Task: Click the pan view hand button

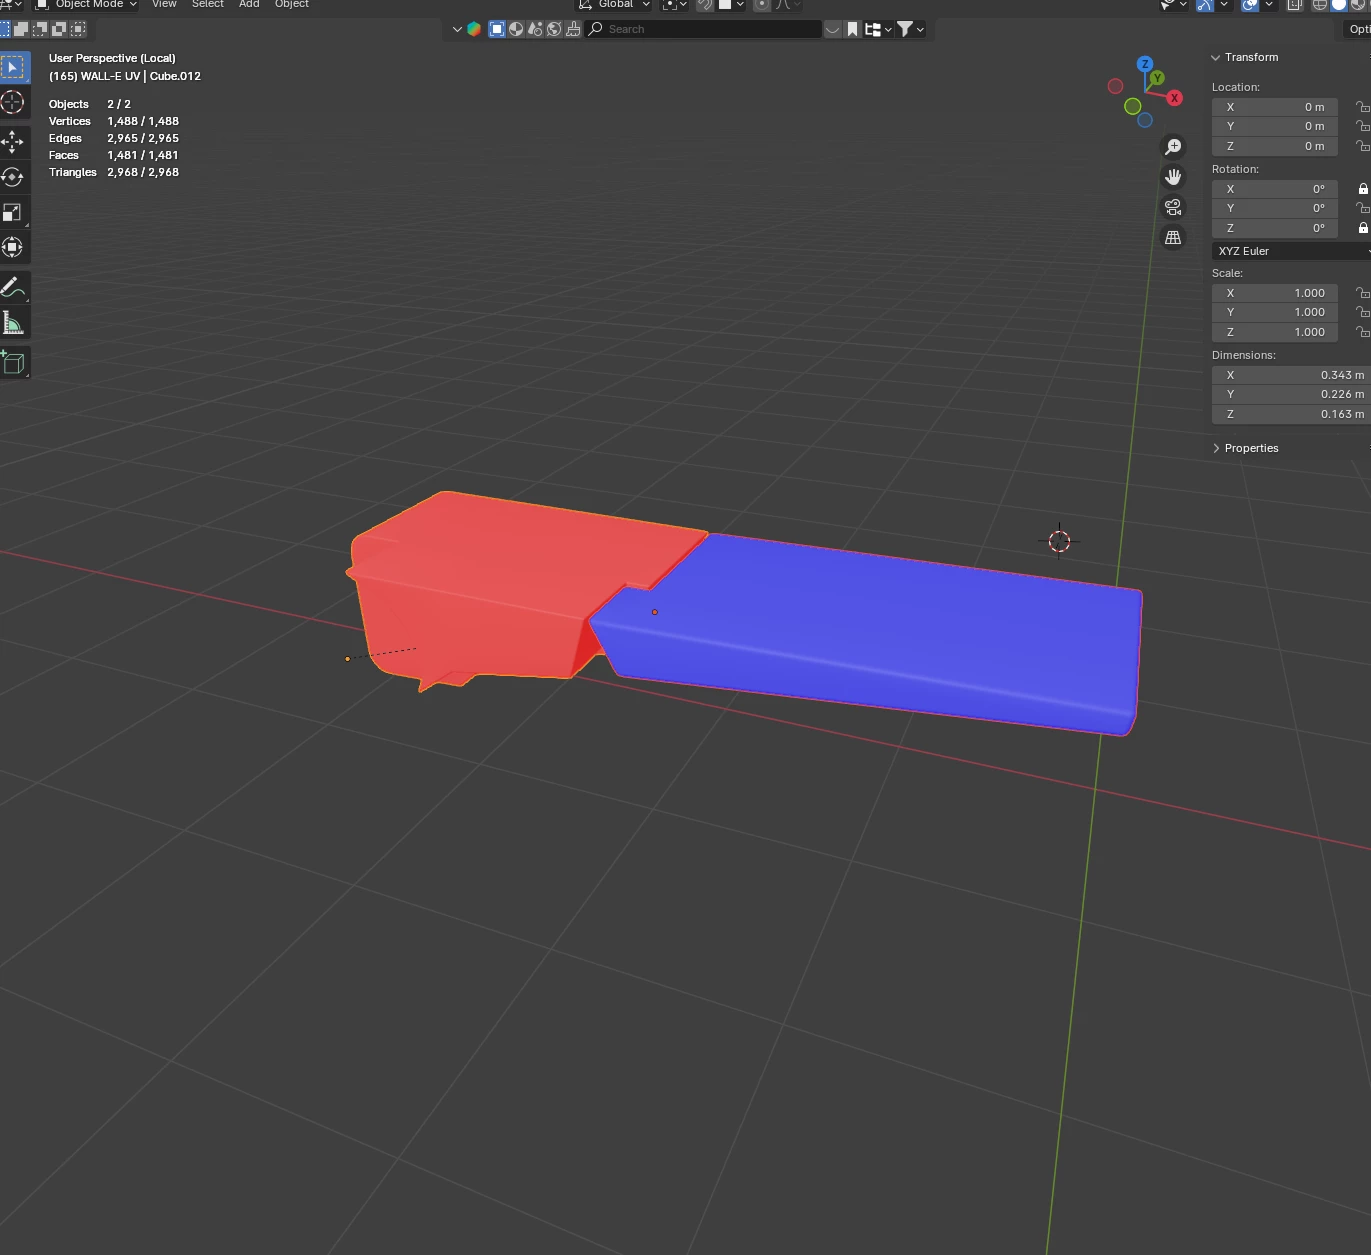Action: pos(1173,177)
